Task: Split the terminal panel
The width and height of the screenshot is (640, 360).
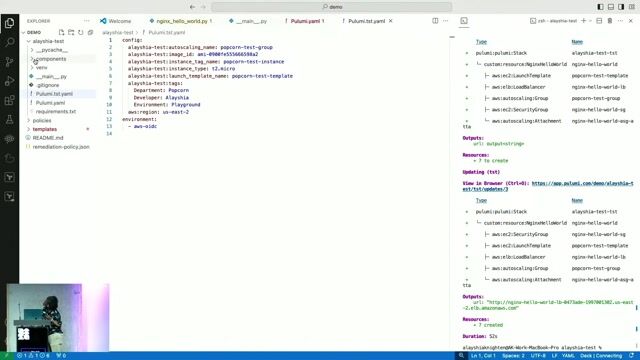Action: tap(599, 21)
